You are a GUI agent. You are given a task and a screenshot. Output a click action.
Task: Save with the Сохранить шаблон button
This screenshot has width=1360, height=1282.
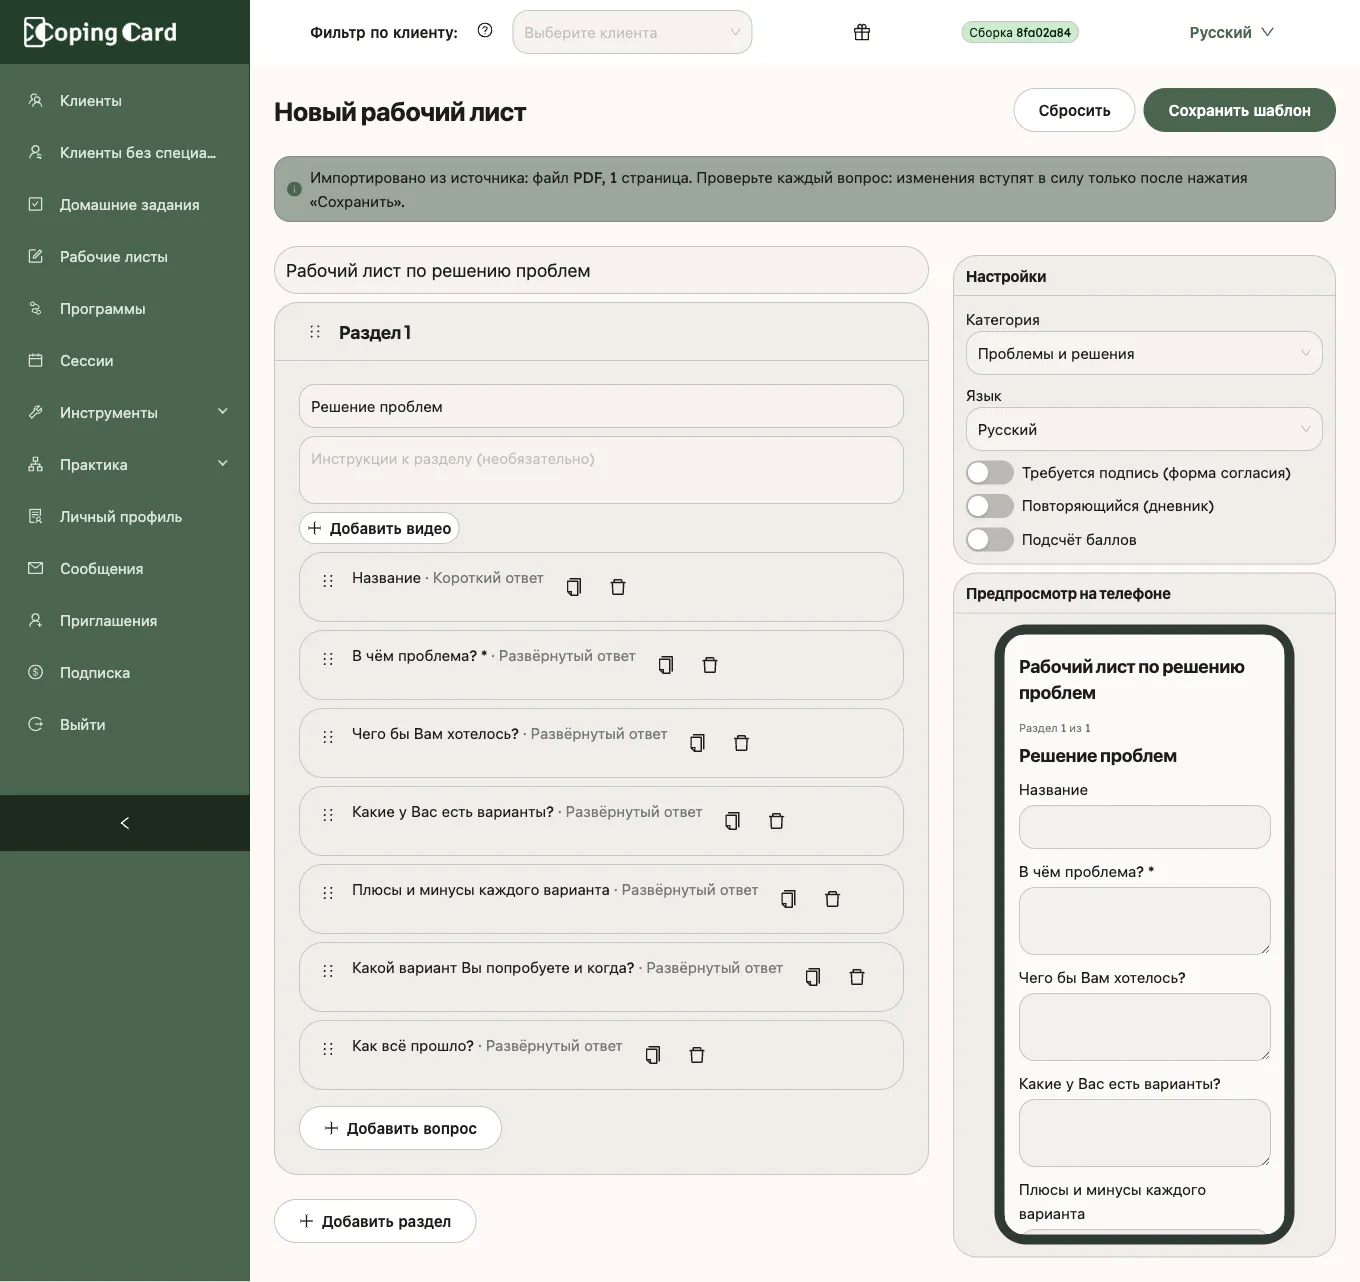point(1239,110)
